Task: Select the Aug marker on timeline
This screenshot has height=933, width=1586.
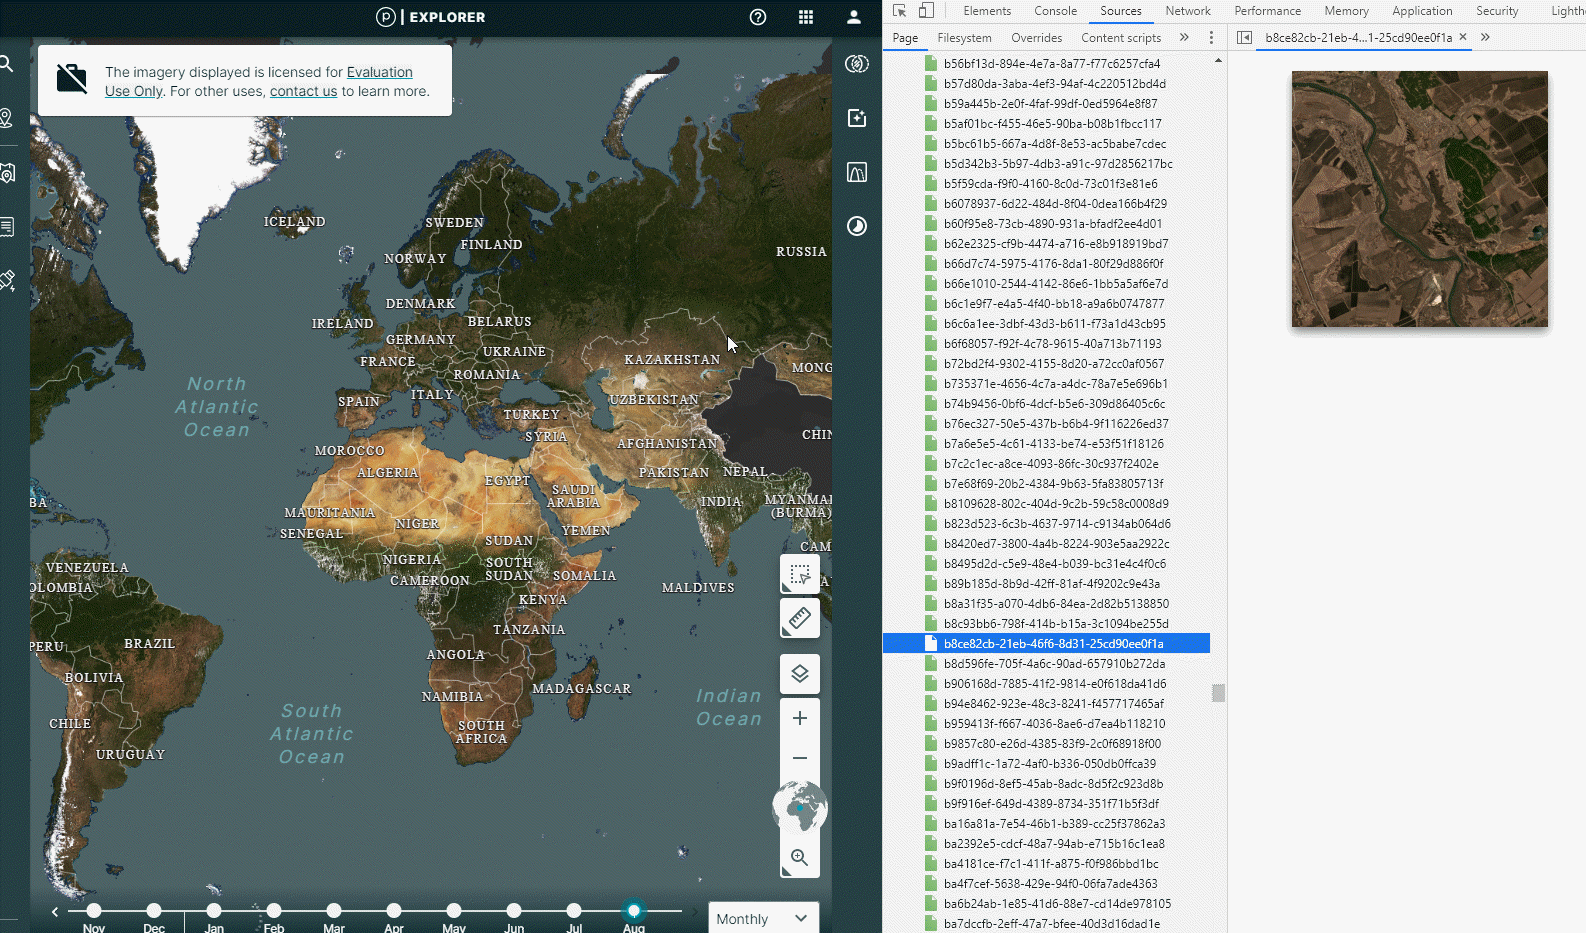Action: 634,910
